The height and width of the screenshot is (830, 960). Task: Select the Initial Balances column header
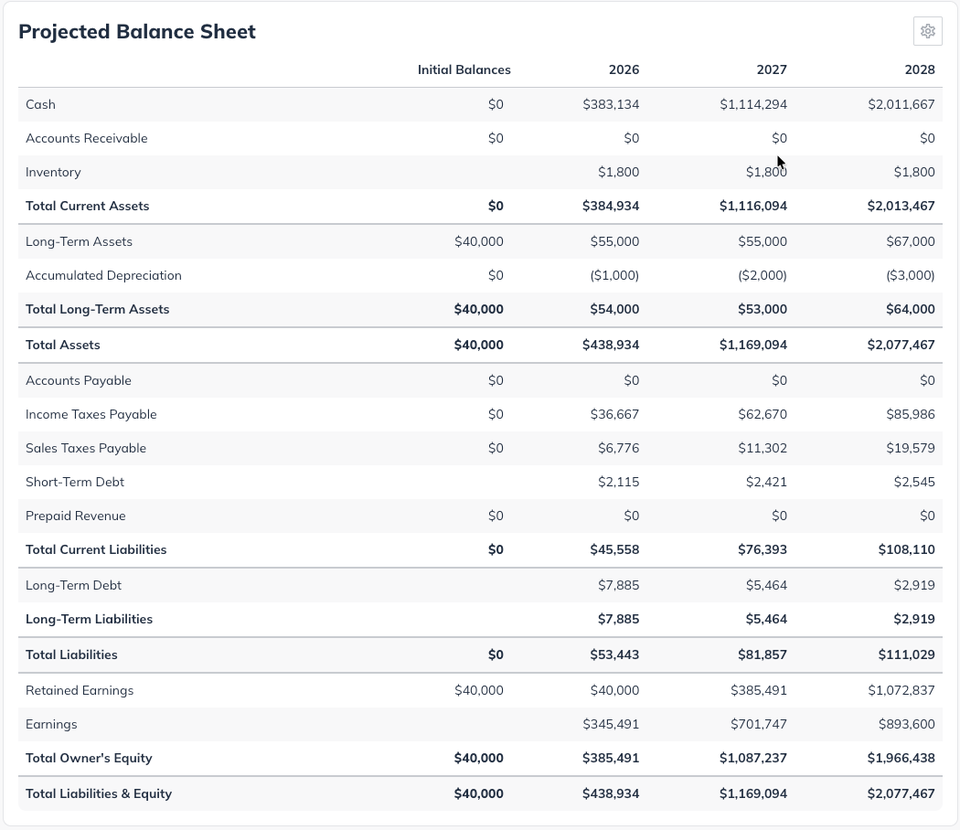pos(464,70)
